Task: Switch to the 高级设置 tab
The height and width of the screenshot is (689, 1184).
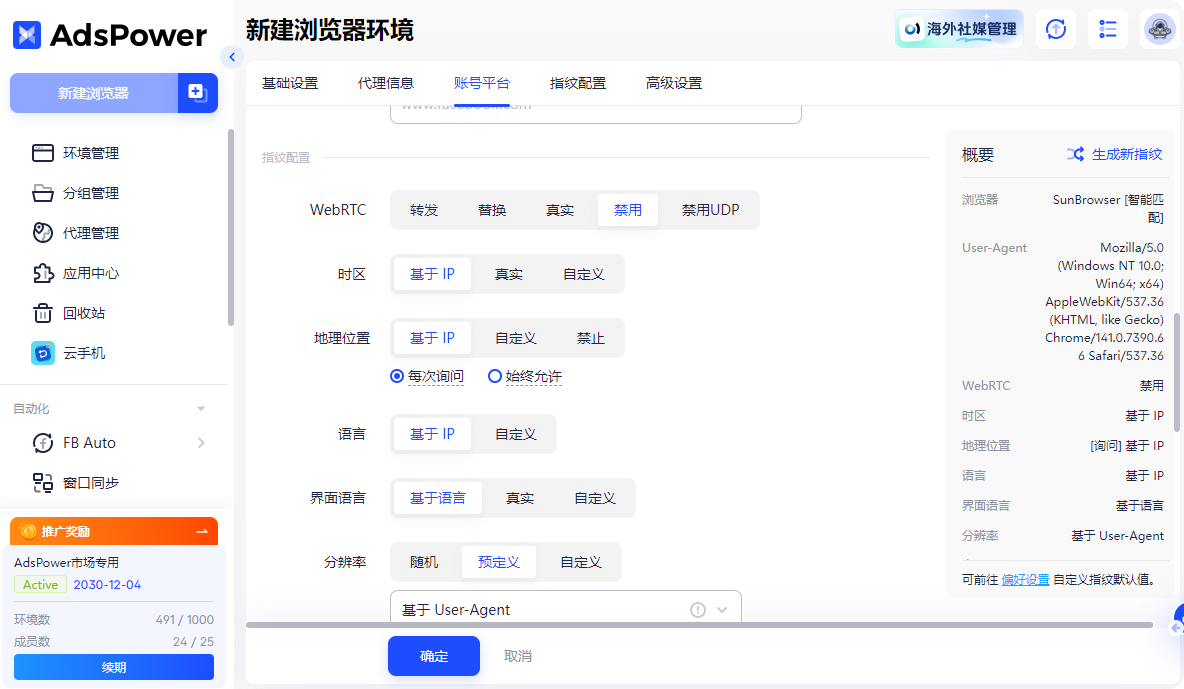Action: click(x=673, y=83)
